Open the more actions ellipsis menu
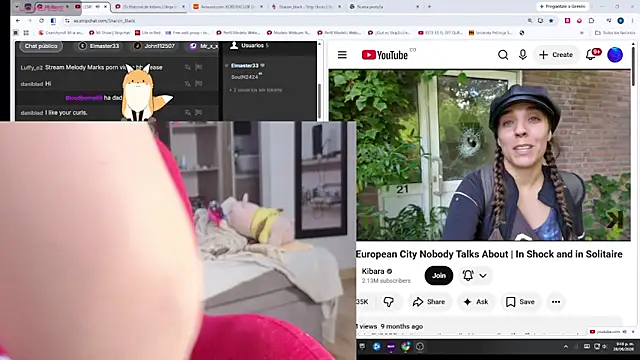 click(556, 302)
